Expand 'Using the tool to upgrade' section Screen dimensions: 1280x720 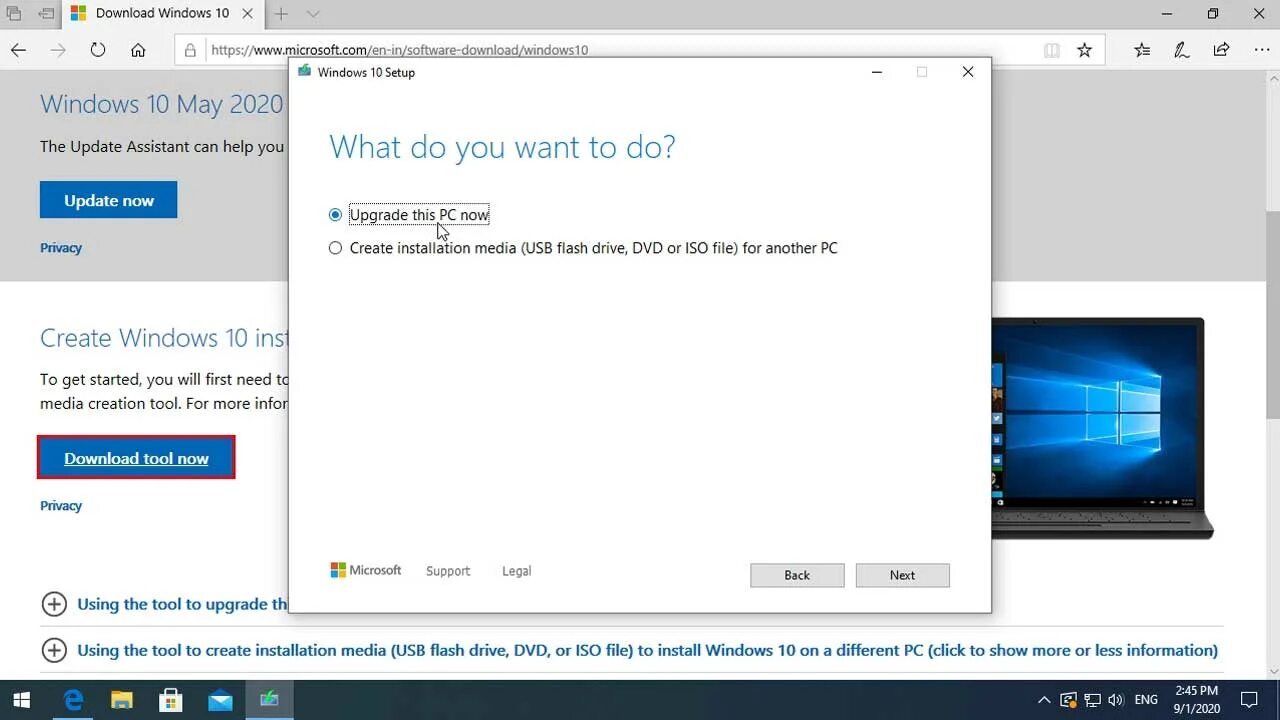click(165, 604)
